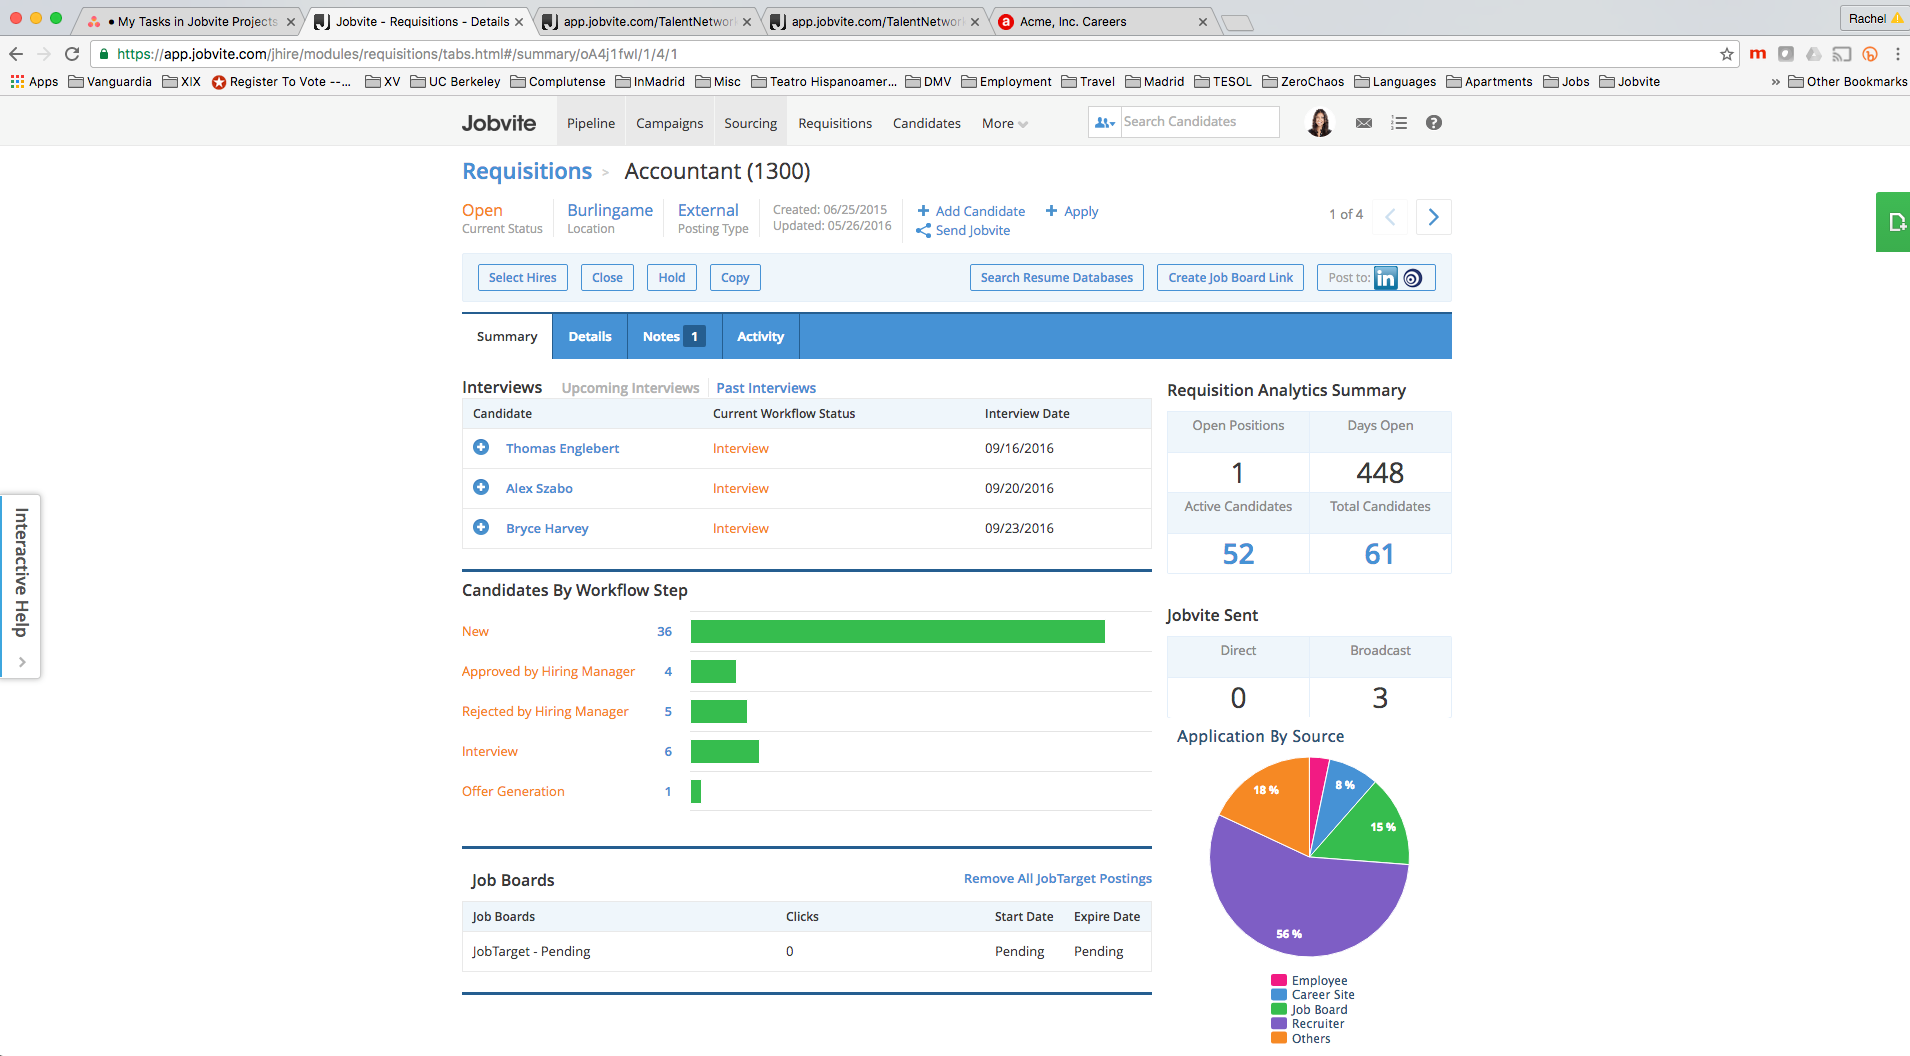Open the mail envelope icon in header
1910x1056 pixels.
click(x=1363, y=123)
